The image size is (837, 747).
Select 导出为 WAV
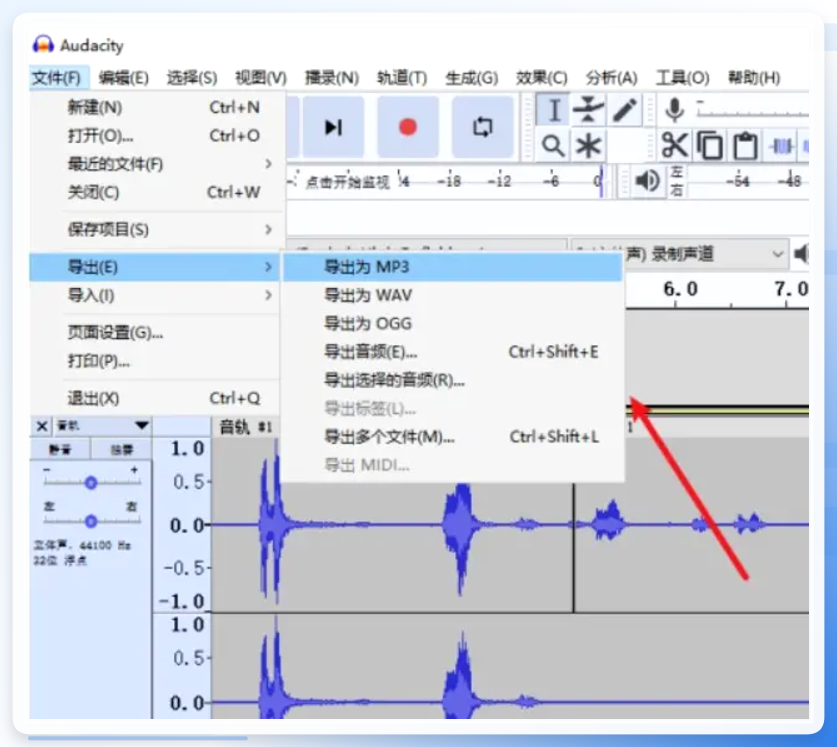click(x=453, y=295)
